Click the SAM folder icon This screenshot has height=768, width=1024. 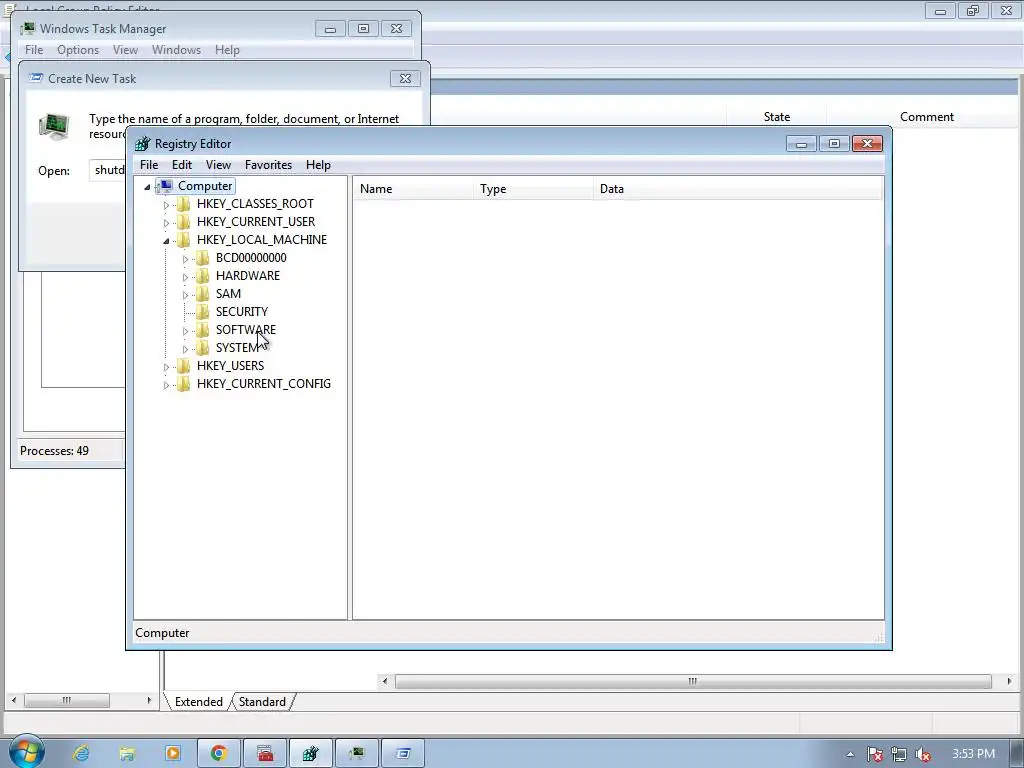tap(202, 293)
